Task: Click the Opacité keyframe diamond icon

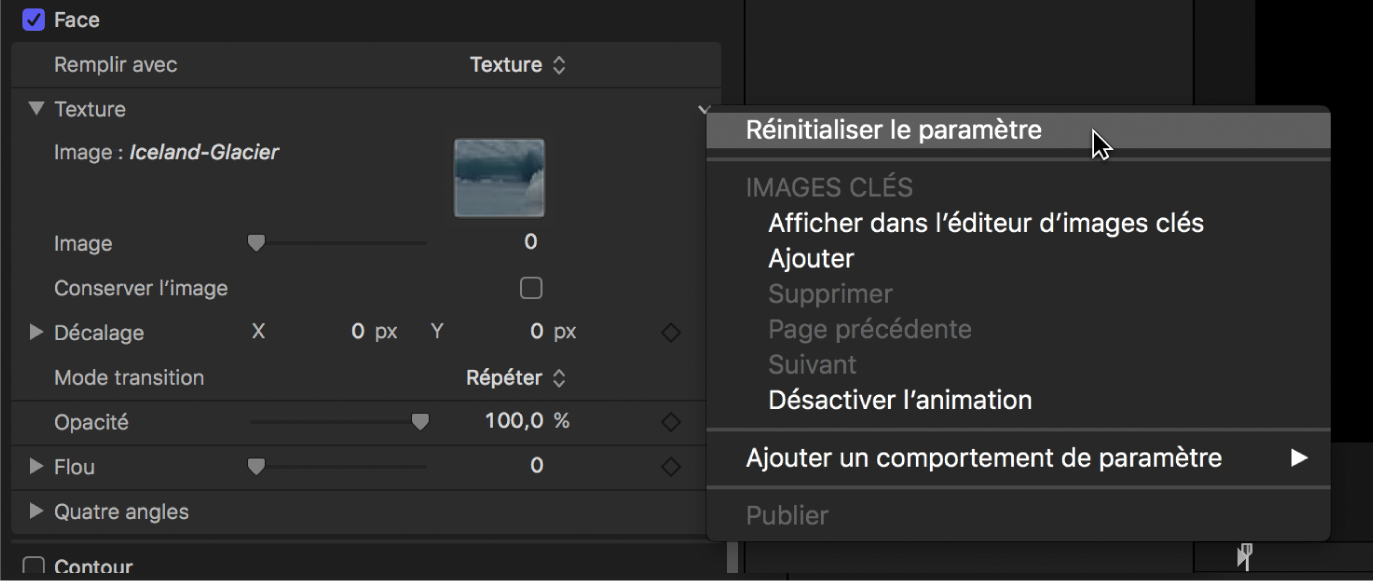Action: tap(670, 421)
